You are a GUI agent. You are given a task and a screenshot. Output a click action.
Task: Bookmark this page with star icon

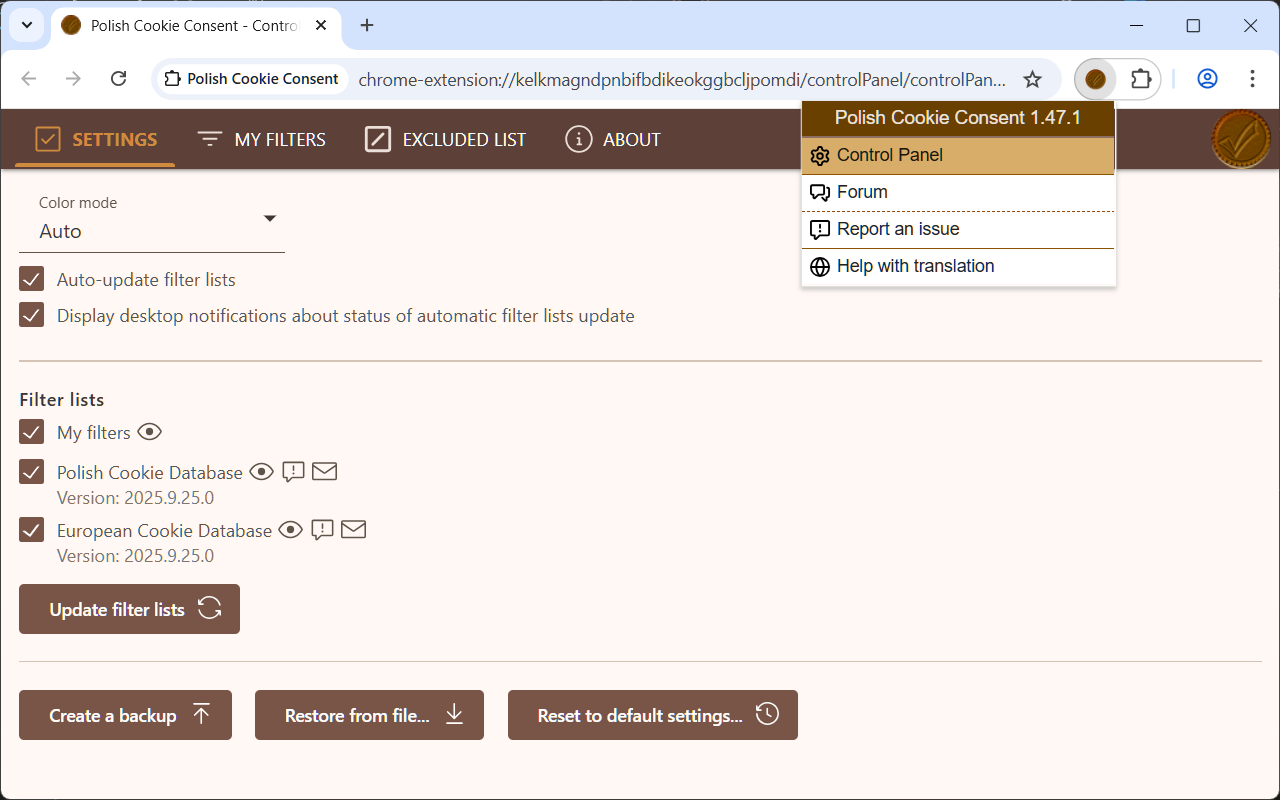click(1033, 79)
